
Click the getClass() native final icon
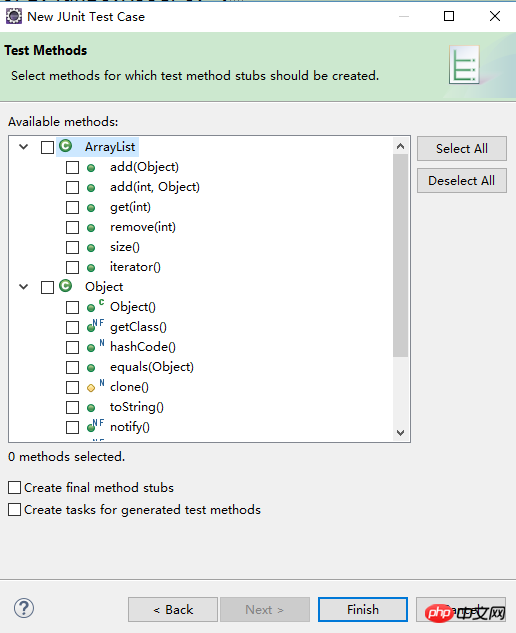[96, 326]
